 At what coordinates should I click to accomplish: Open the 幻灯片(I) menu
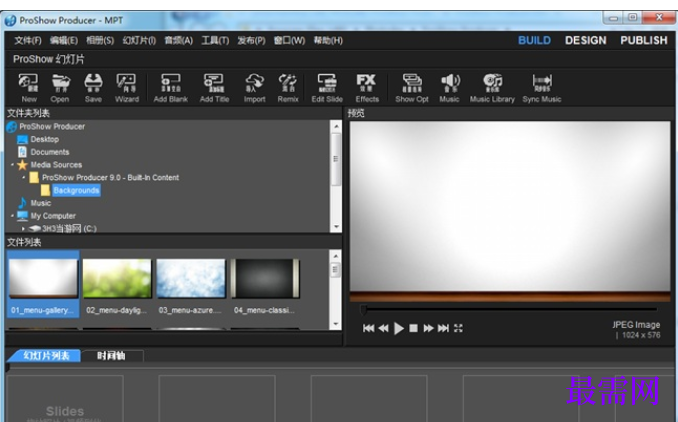(139, 40)
